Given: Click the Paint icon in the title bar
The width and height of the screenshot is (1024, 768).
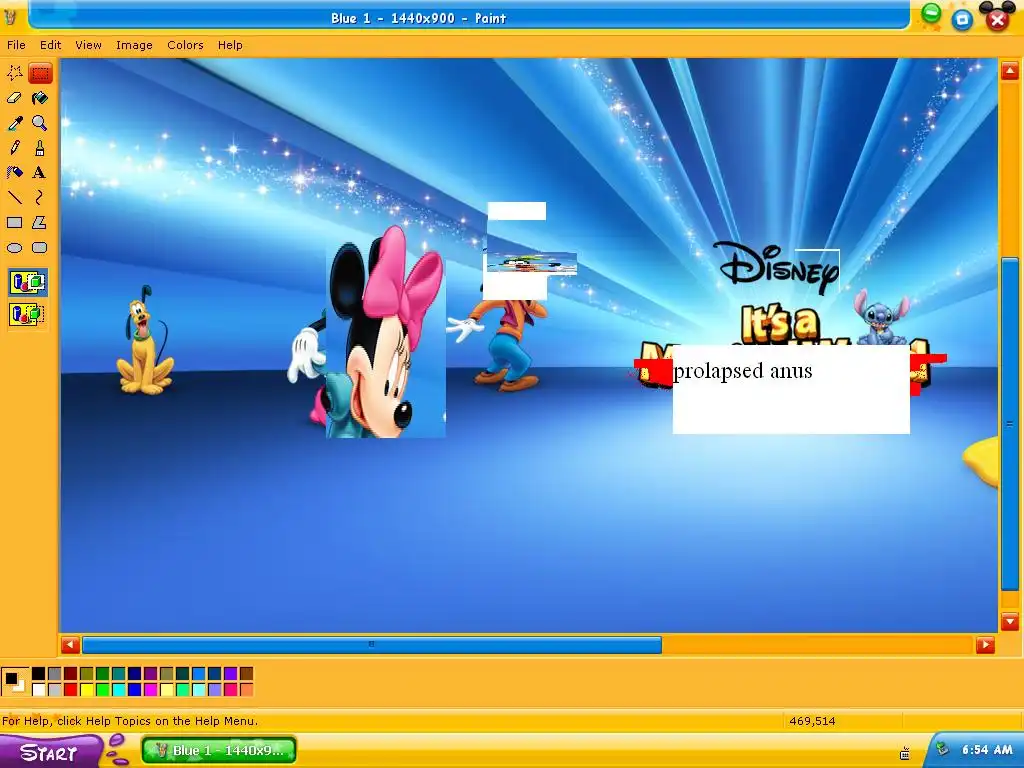Looking at the screenshot, I should (x=10, y=17).
